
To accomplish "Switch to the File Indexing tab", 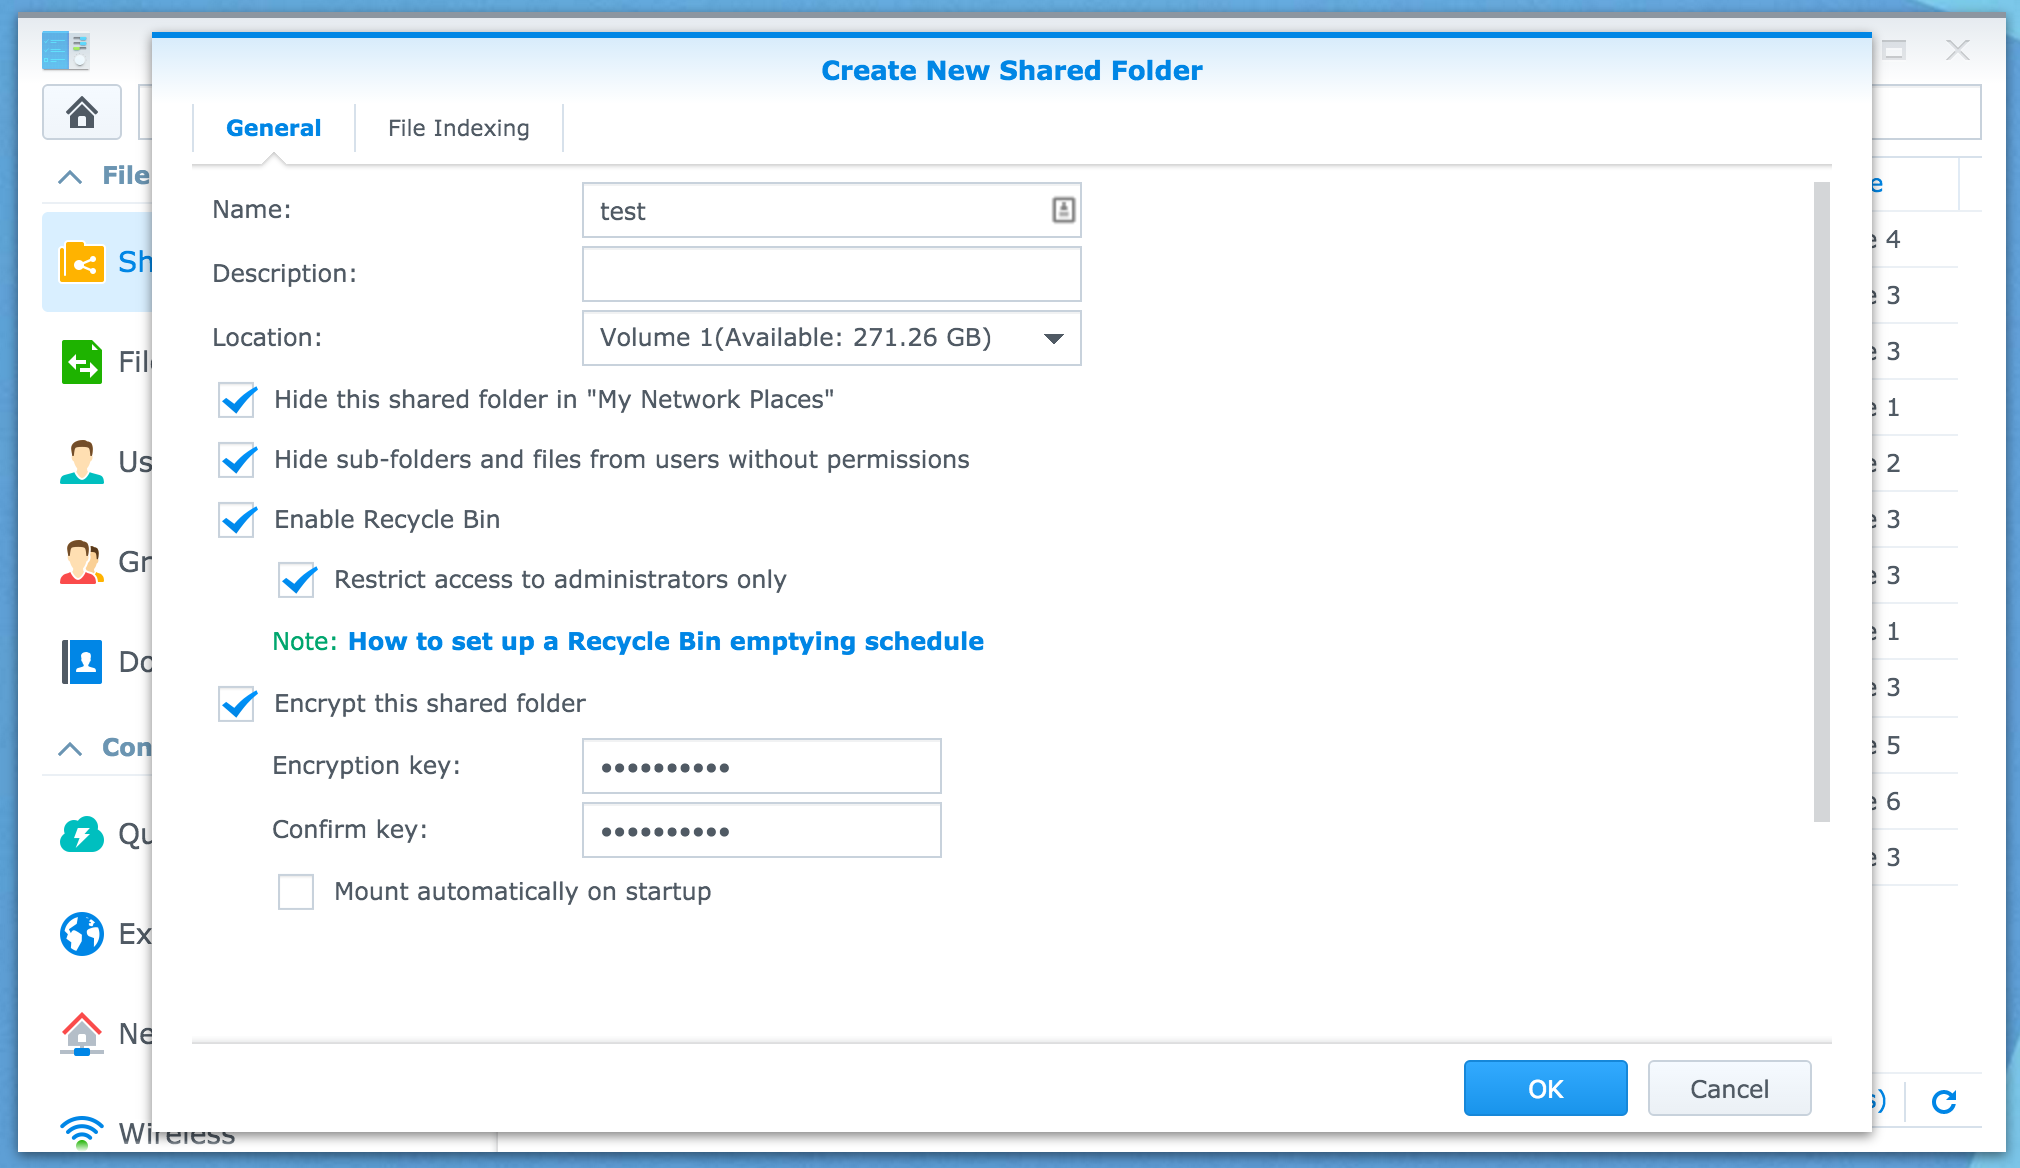I will [x=459, y=128].
